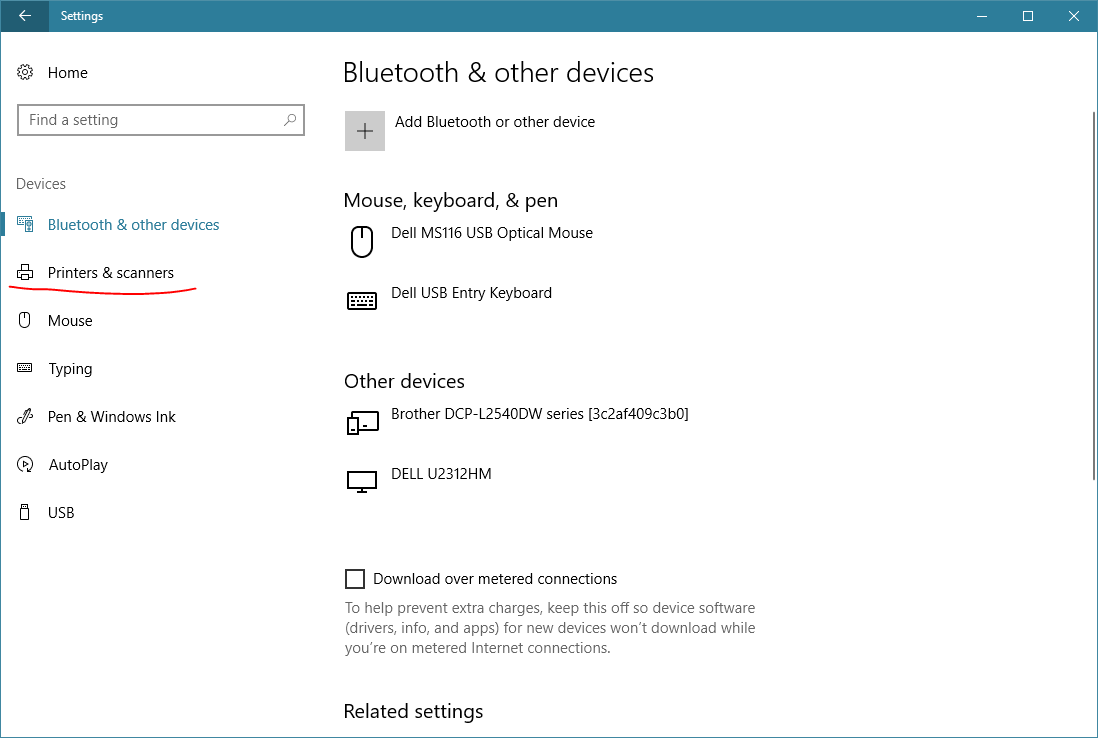Focus the Find a setting search box

click(161, 120)
